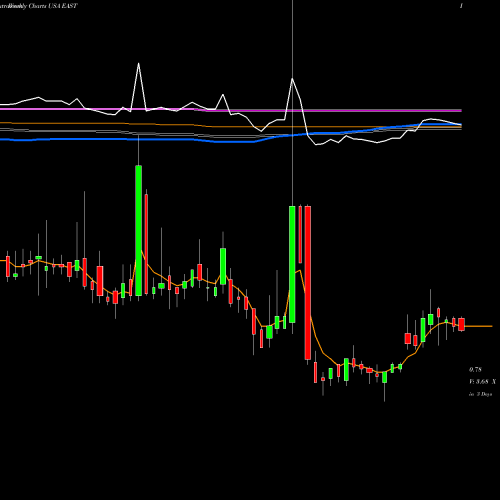Viewport: 500px width, 500px height.
Task: Click the "in 3 Days" label
Action: click(480, 394)
